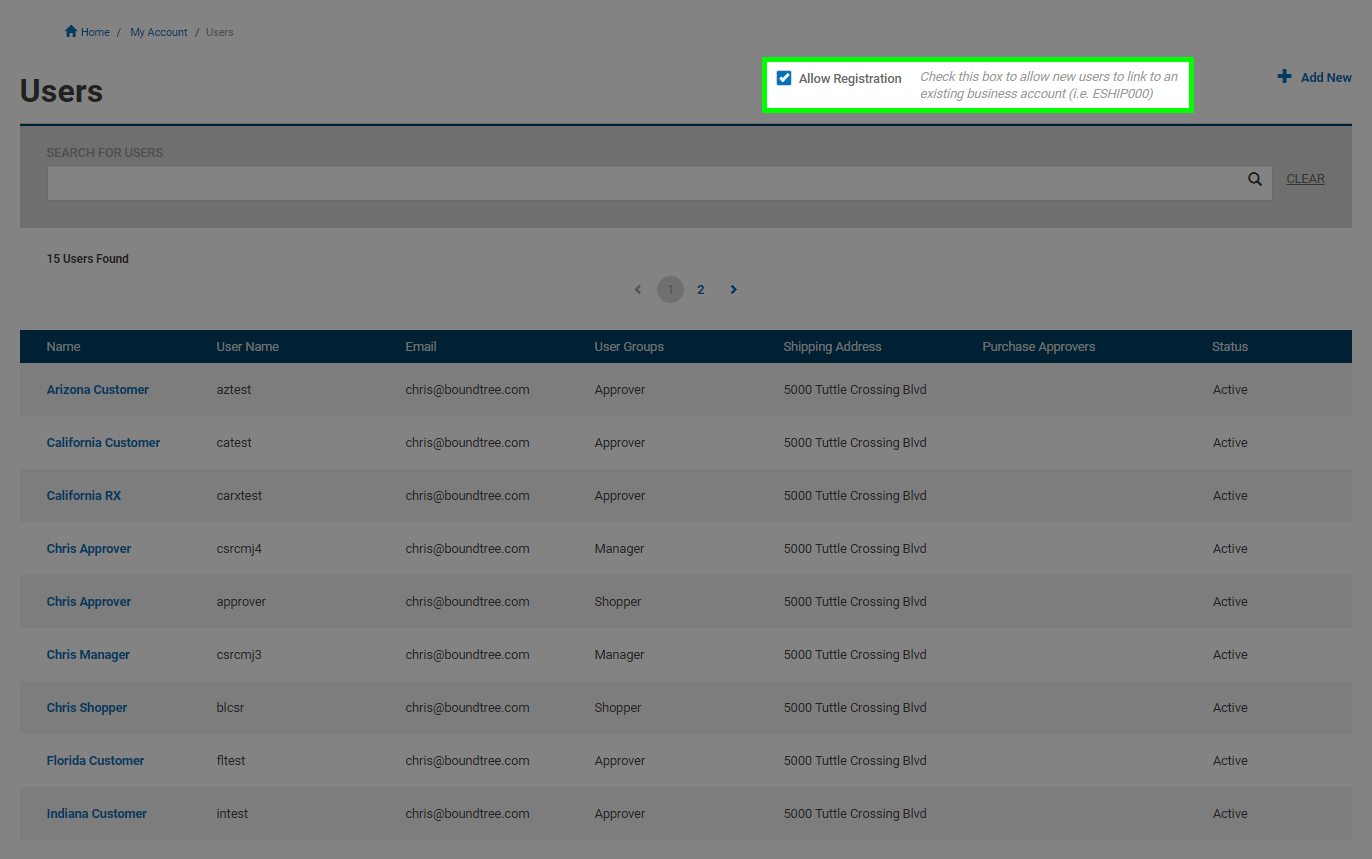The image size is (1372, 859).
Task: Click shipping address in Florida Customer row
Action: [x=855, y=761]
